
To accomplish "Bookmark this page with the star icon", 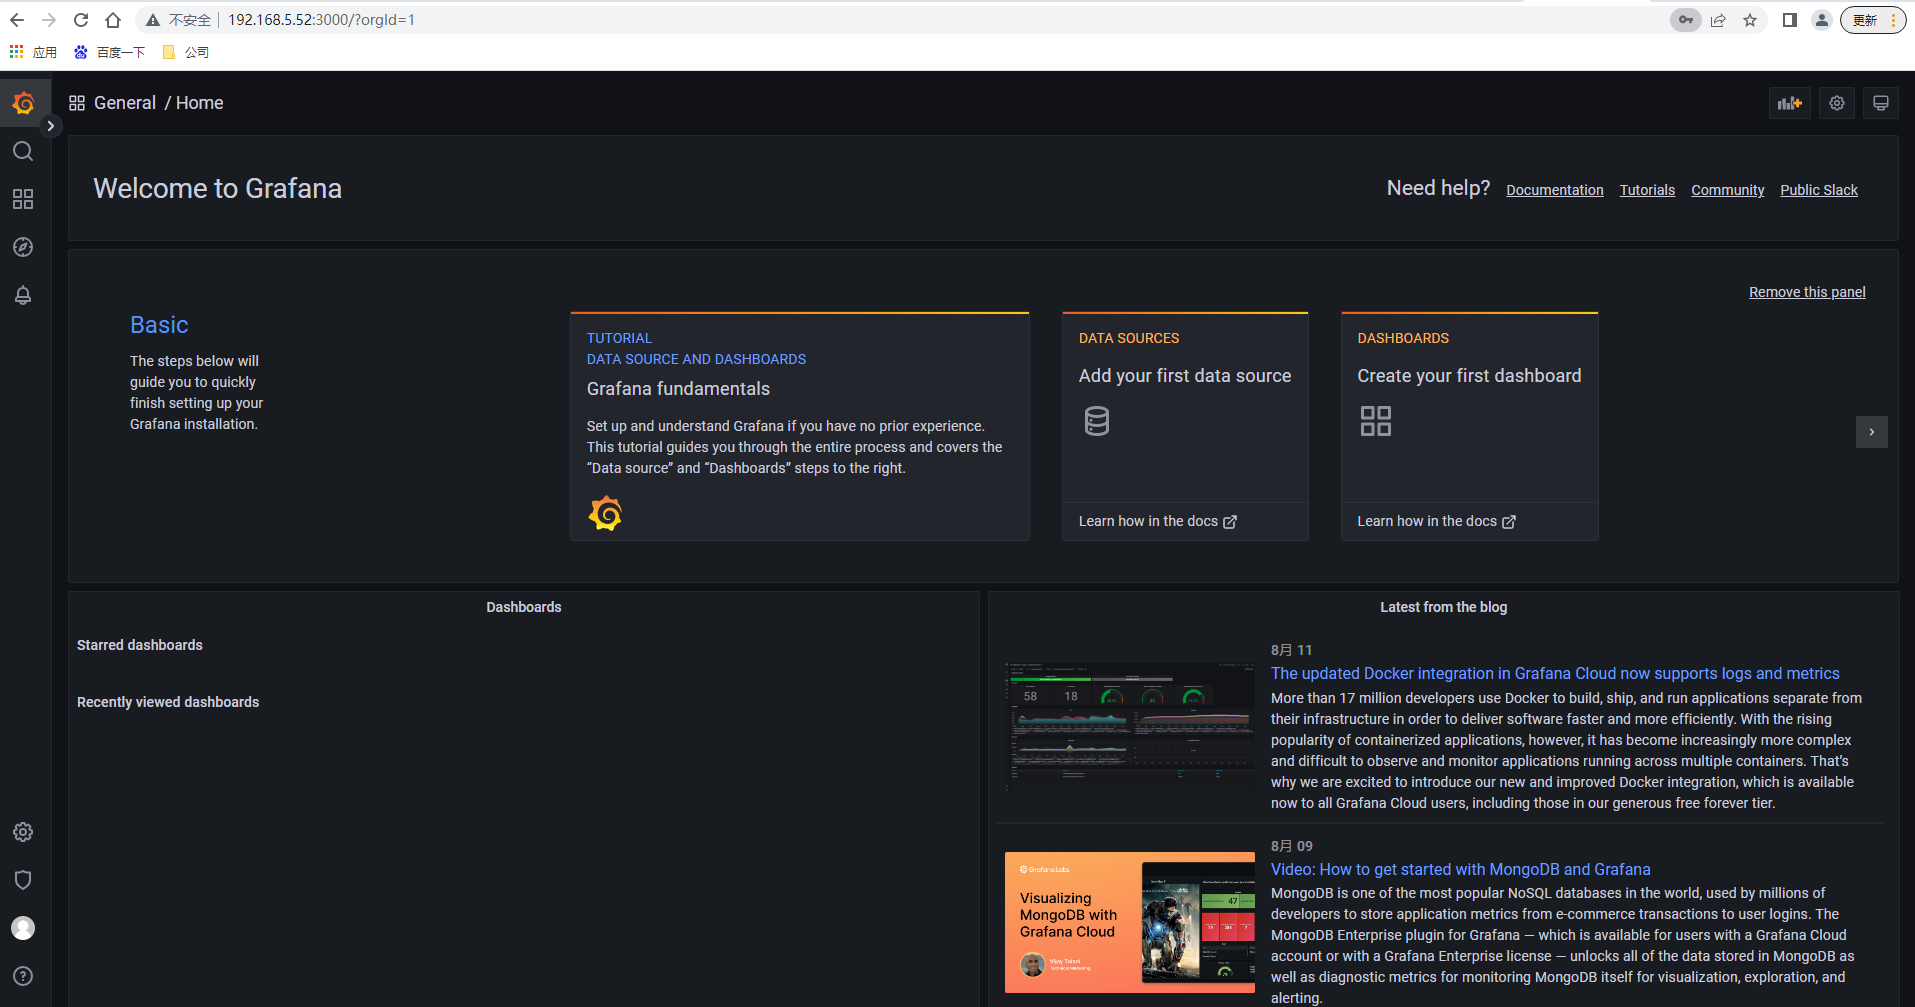I will coord(1750,20).
